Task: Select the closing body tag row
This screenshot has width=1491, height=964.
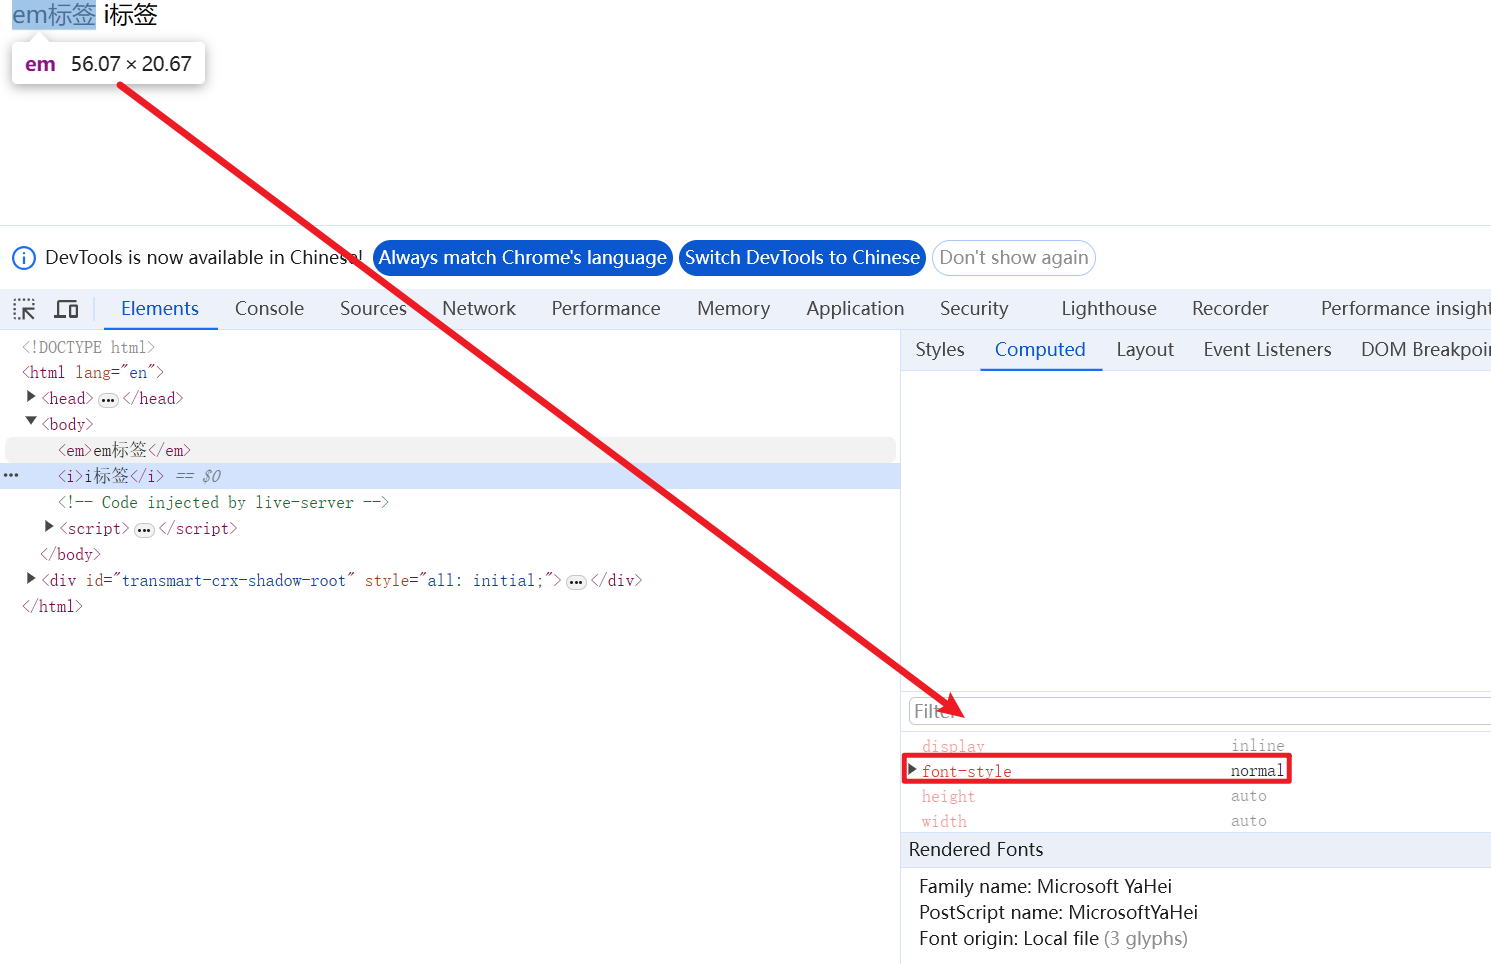Action: [x=70, y=554]
